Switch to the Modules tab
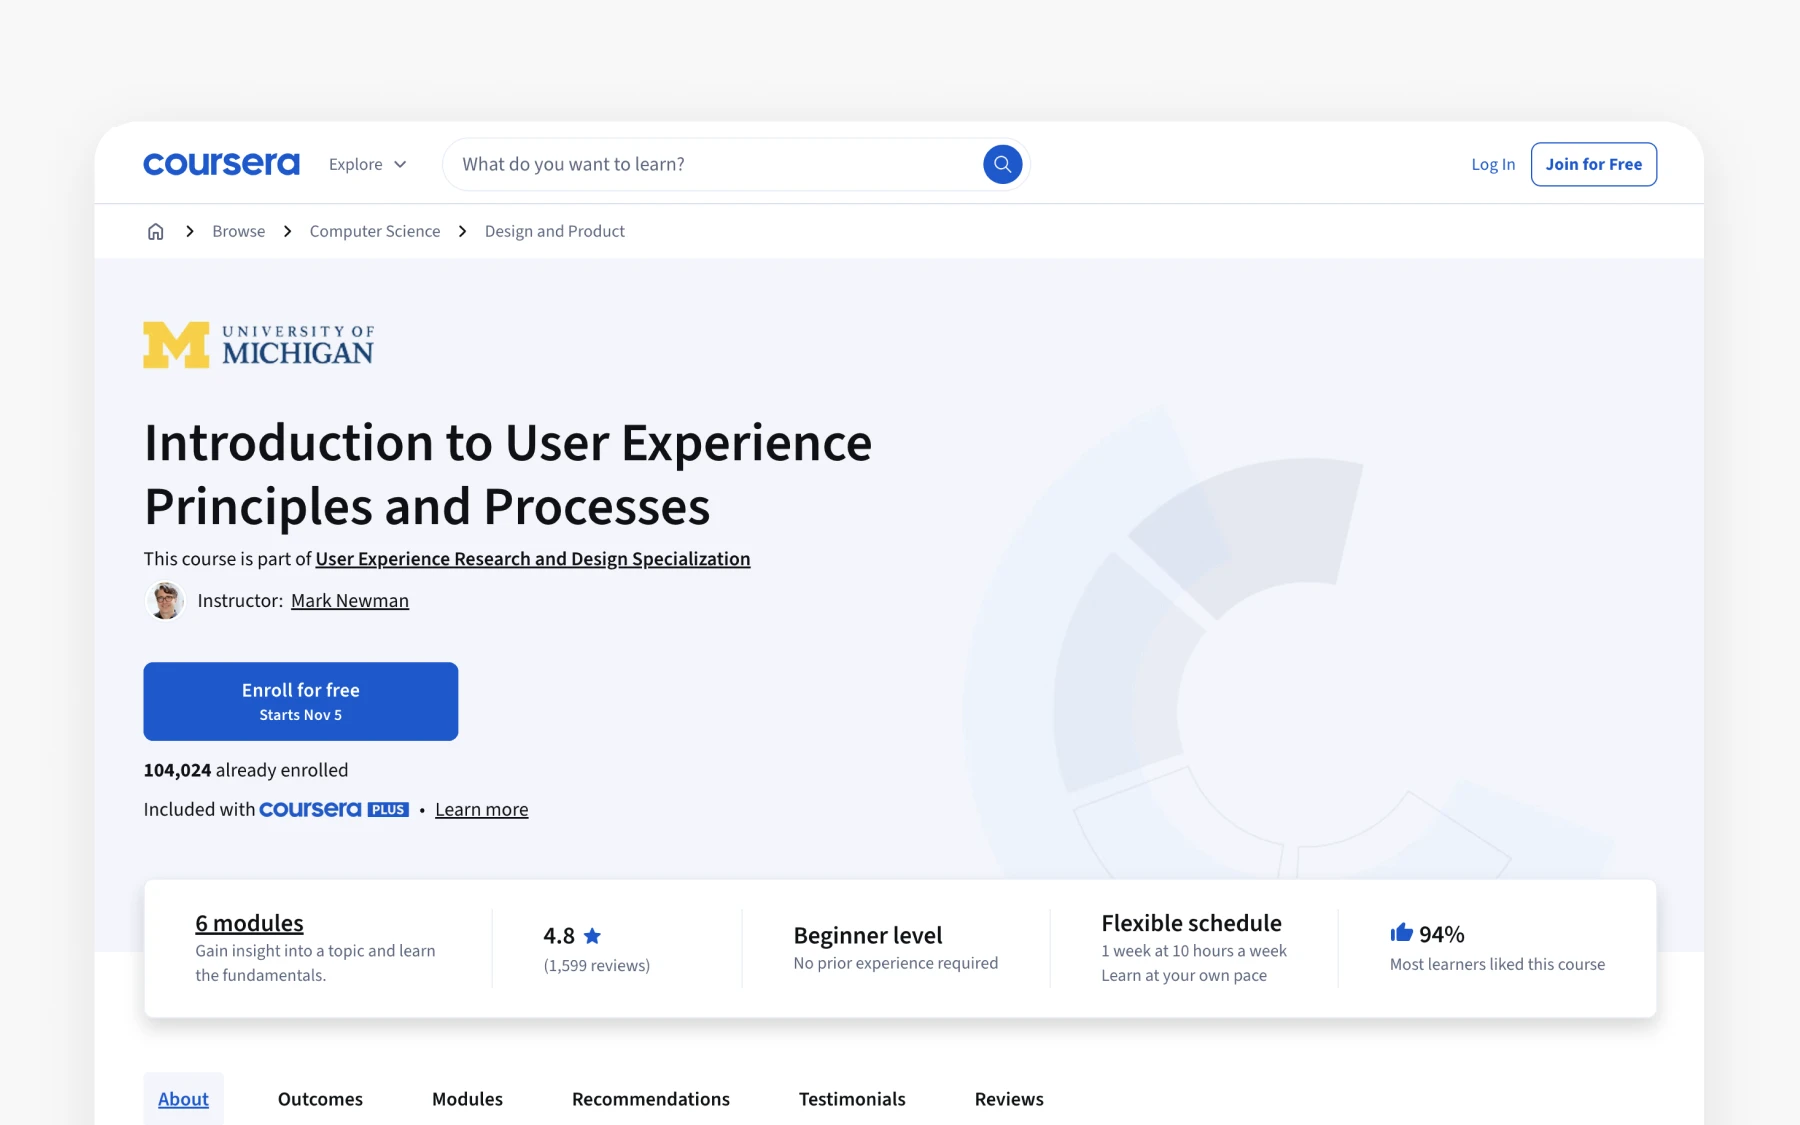1800x1125 pixels. [x=467, y=1099]
